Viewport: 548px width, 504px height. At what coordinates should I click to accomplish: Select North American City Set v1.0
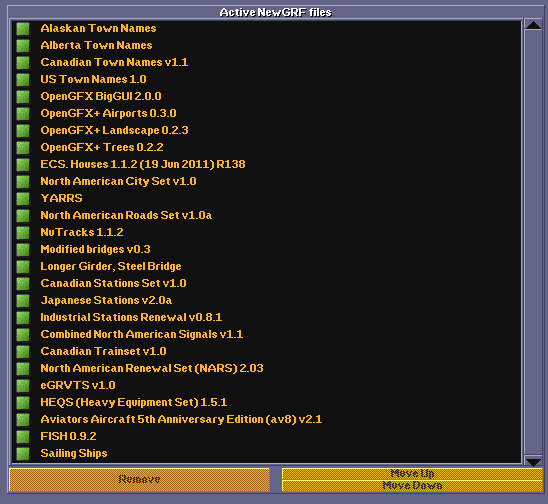[266, 181]
